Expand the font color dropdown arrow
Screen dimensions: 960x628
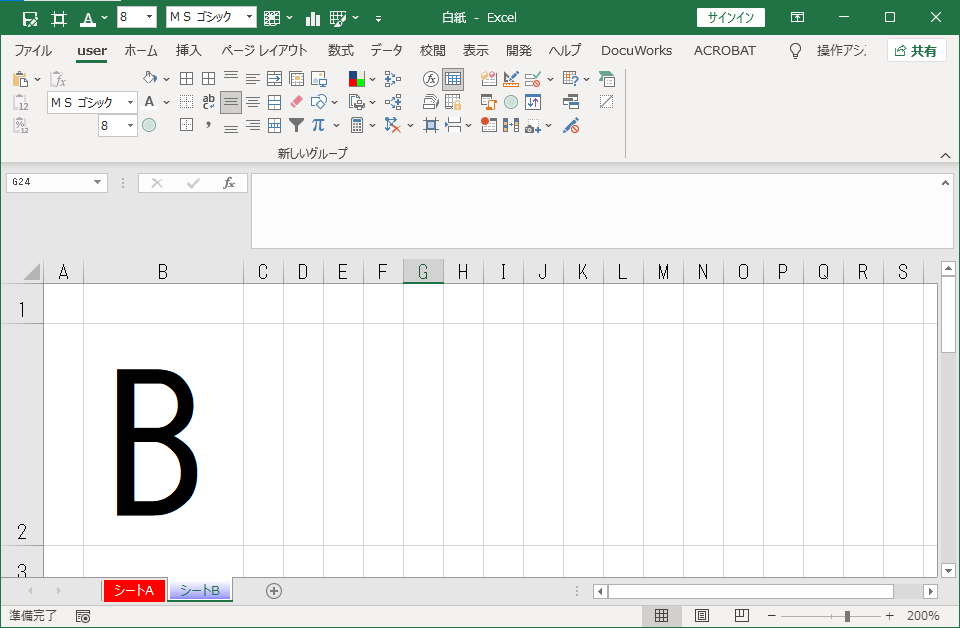(x=166, y=102)
